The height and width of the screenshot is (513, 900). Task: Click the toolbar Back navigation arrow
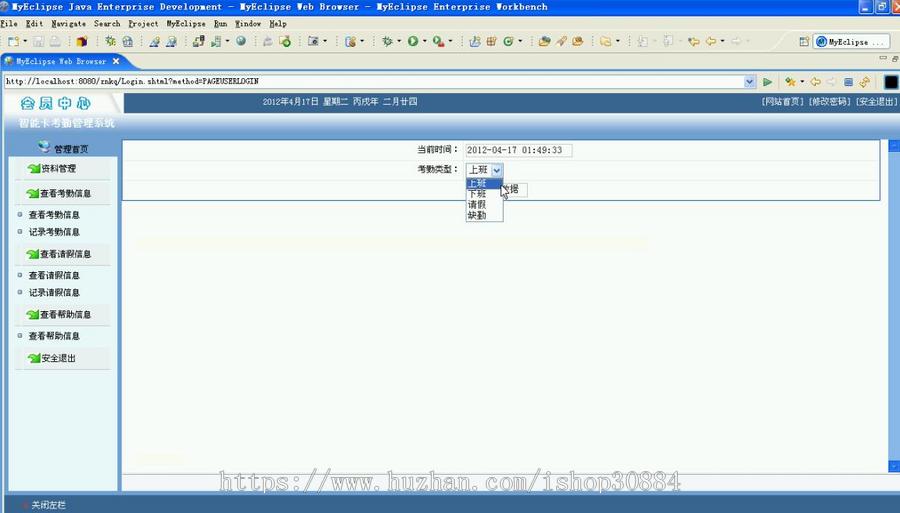tap(711, 41)
